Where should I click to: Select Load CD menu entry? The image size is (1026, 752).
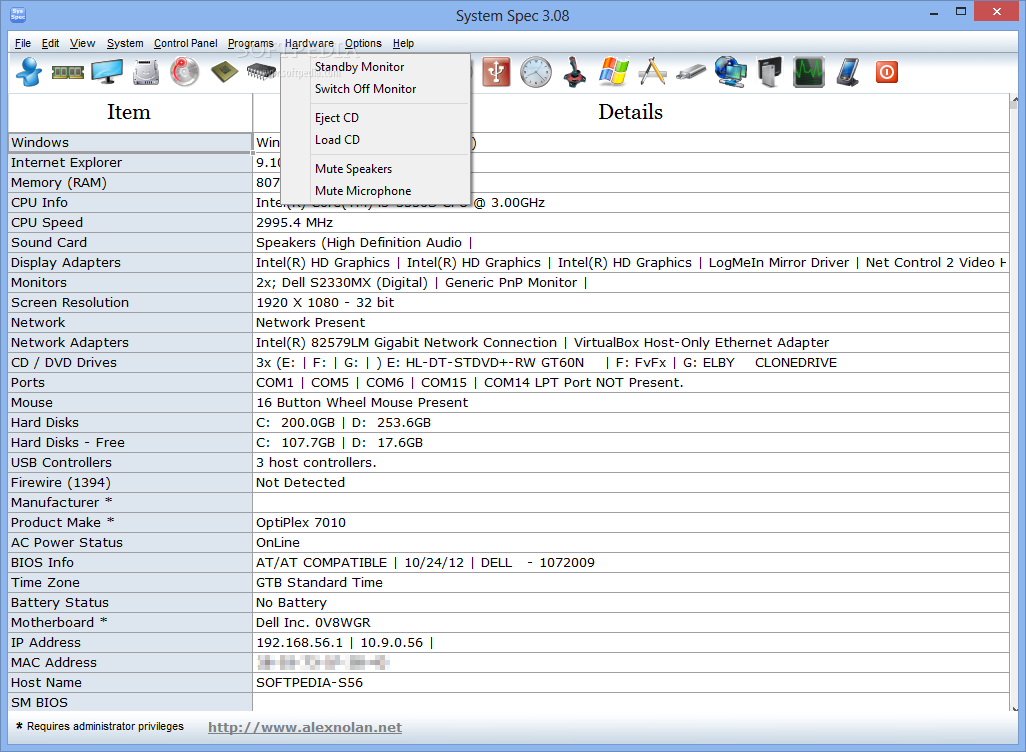click(376, 140)
